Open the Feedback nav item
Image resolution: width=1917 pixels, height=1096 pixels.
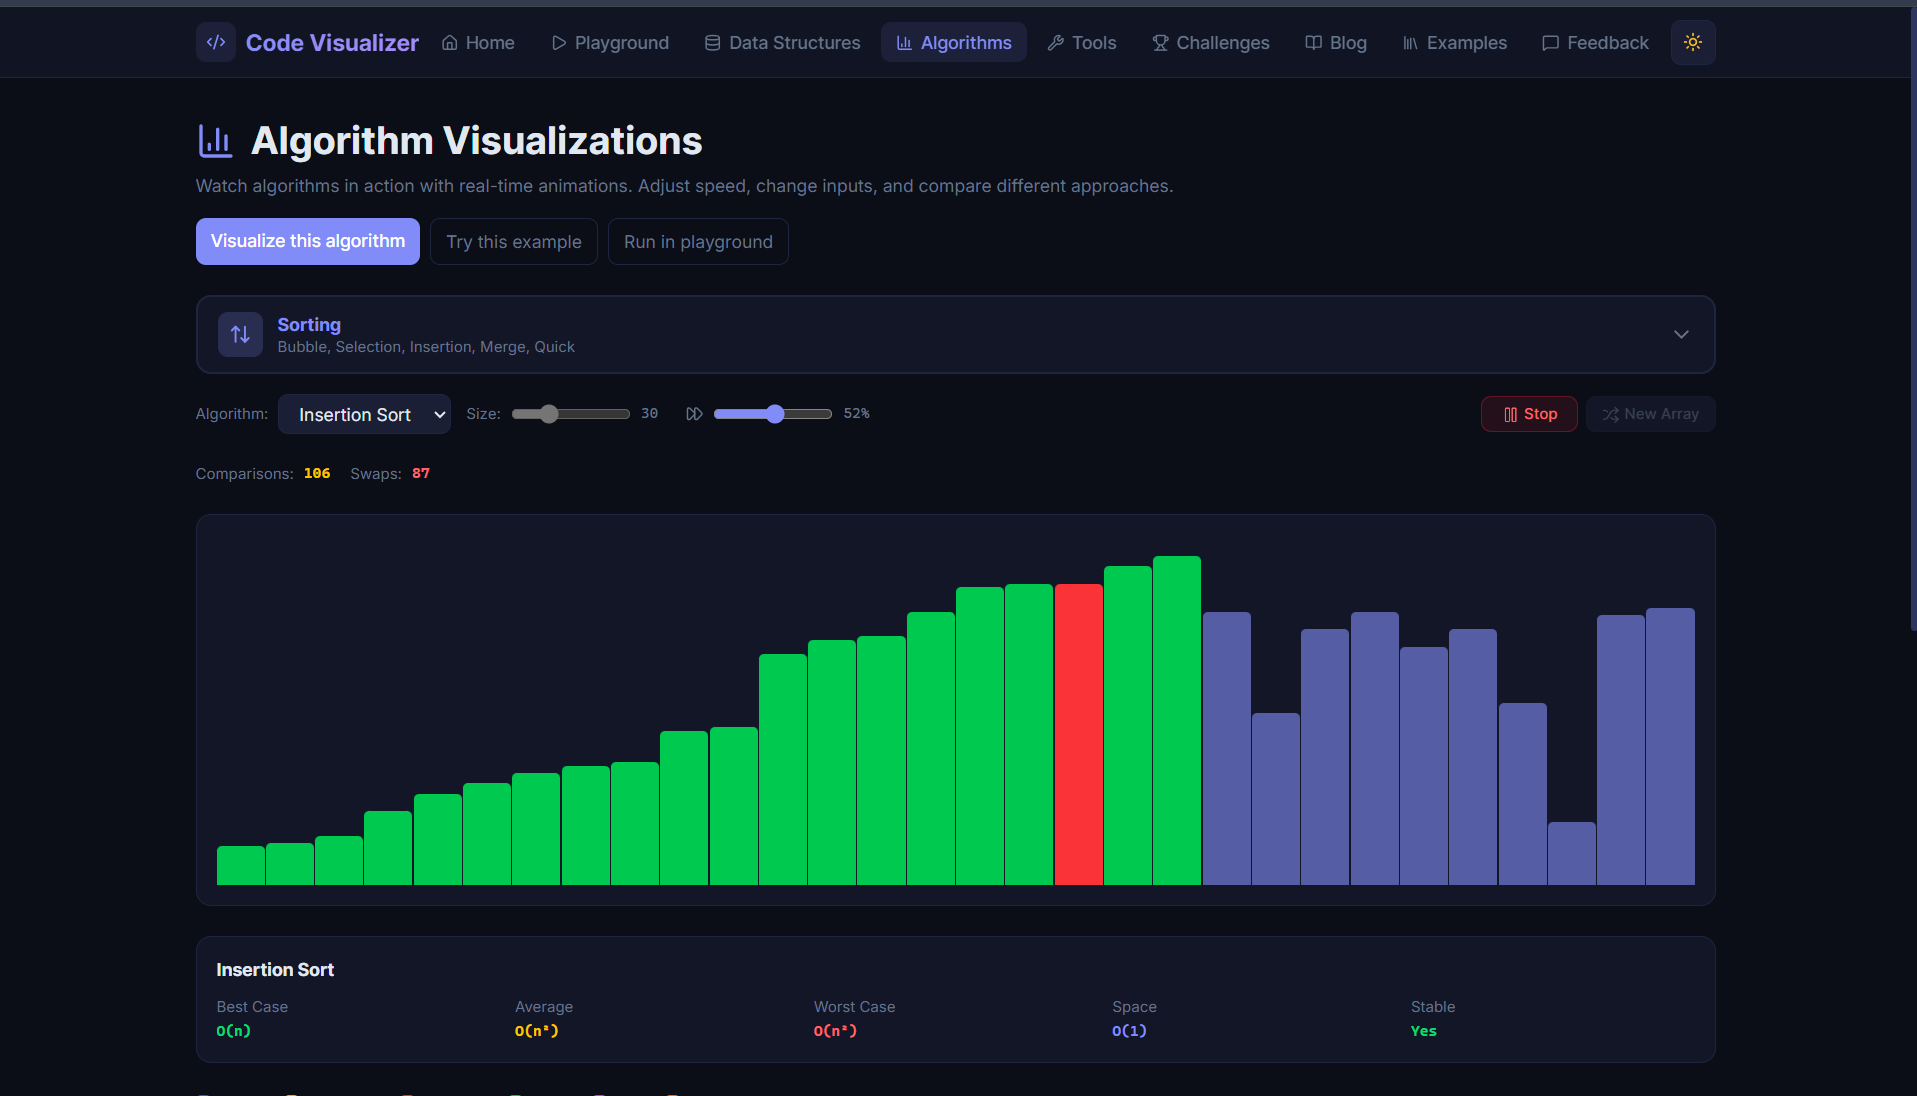click(1595, 42)
